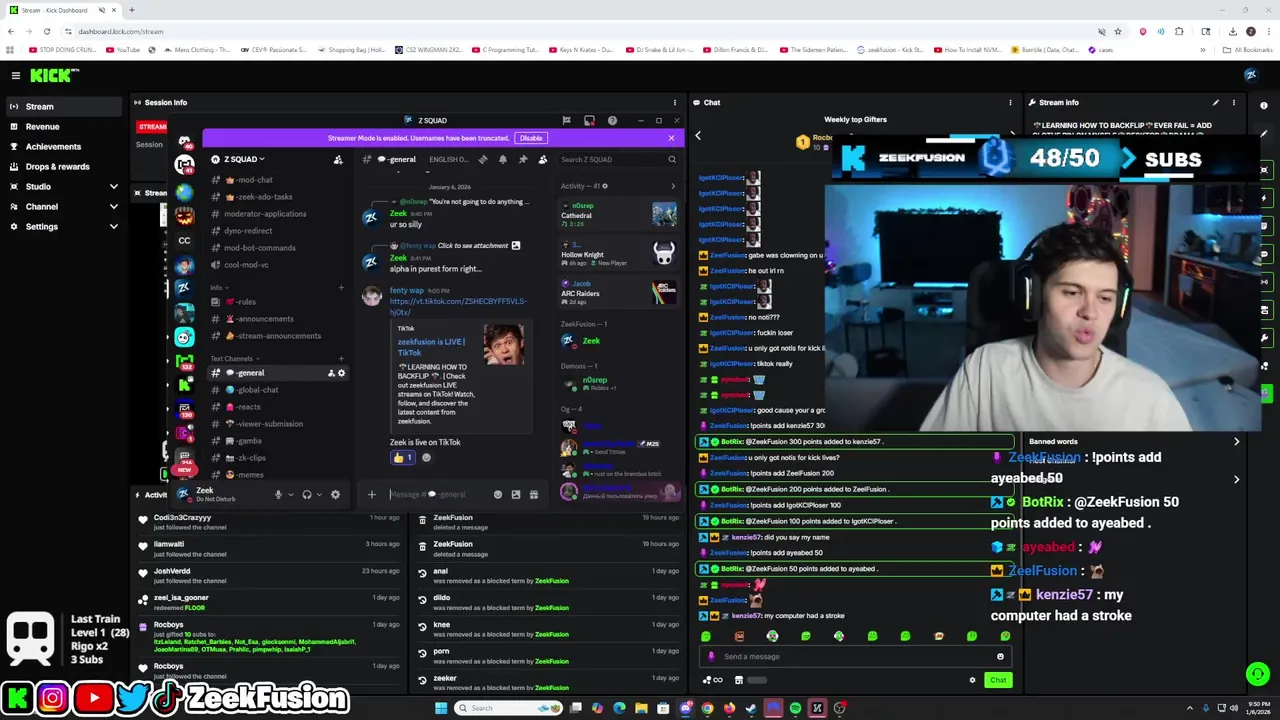Open the vt.tiktok.com link in chat
The width and height of the screenshot is (1280, 720).
click(458, 306)
